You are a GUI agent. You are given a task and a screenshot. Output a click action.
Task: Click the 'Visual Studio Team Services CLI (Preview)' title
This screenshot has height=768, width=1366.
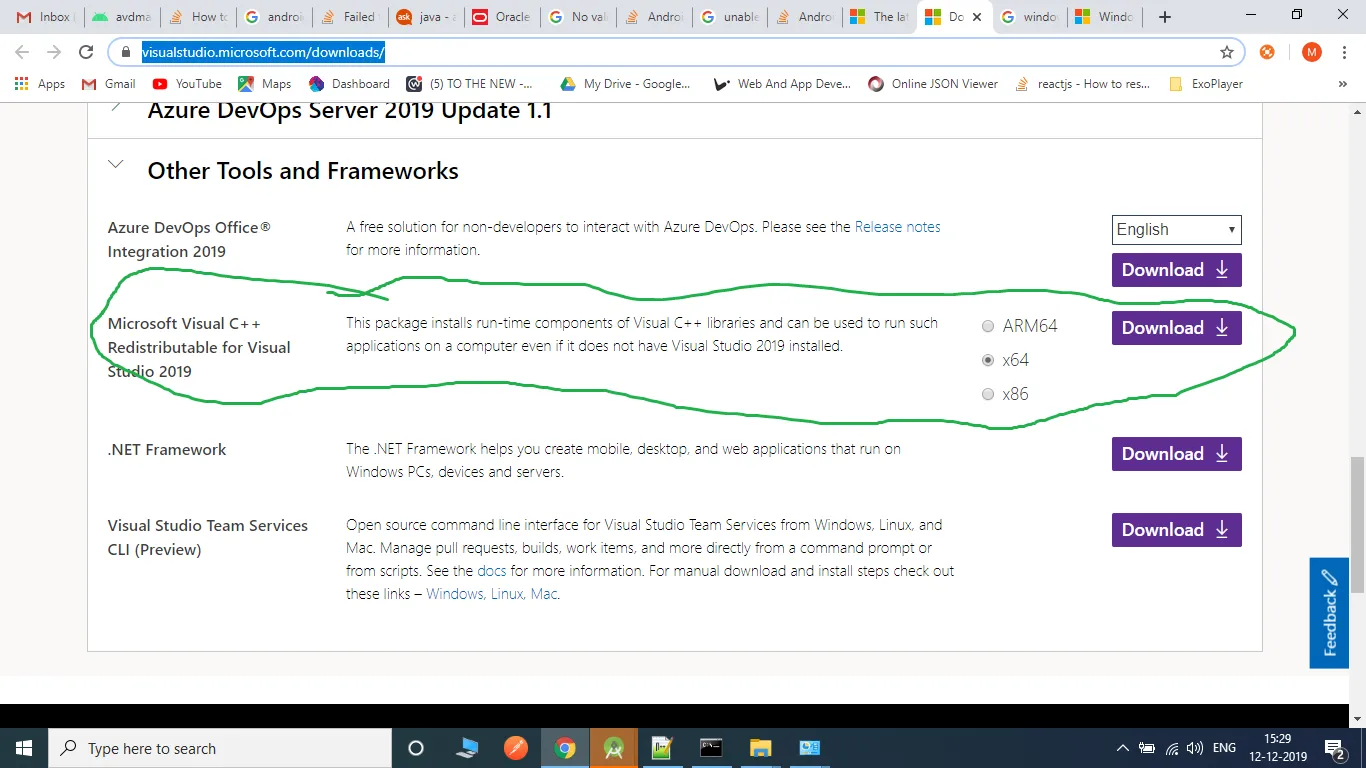click(208, 538)
